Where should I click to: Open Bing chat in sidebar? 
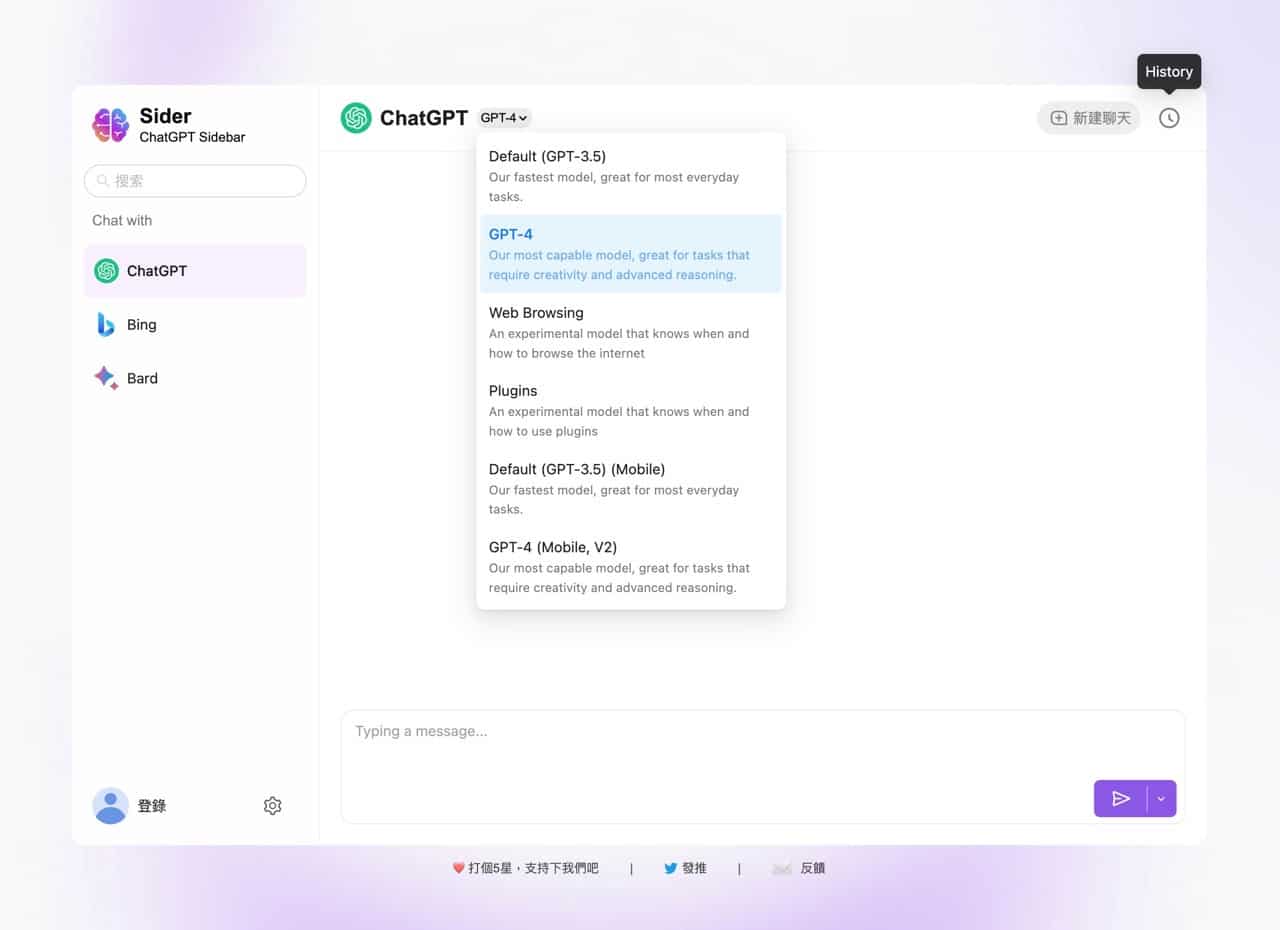point(195,325)
